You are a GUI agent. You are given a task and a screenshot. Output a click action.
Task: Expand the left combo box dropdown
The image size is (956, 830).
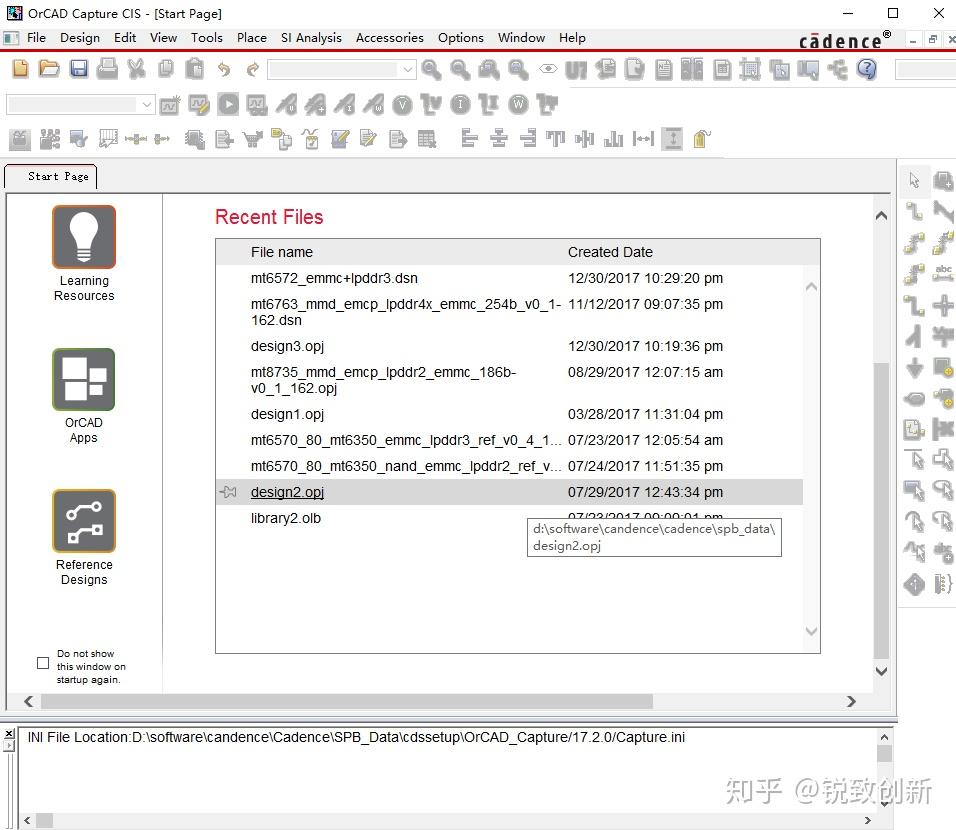click(x=146, y=104)
